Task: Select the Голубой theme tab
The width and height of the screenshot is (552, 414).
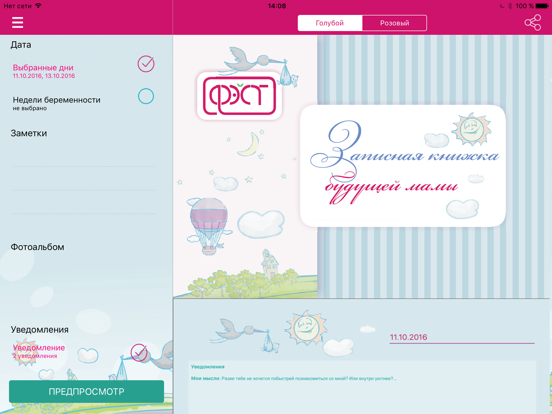Action: [330, 23]
